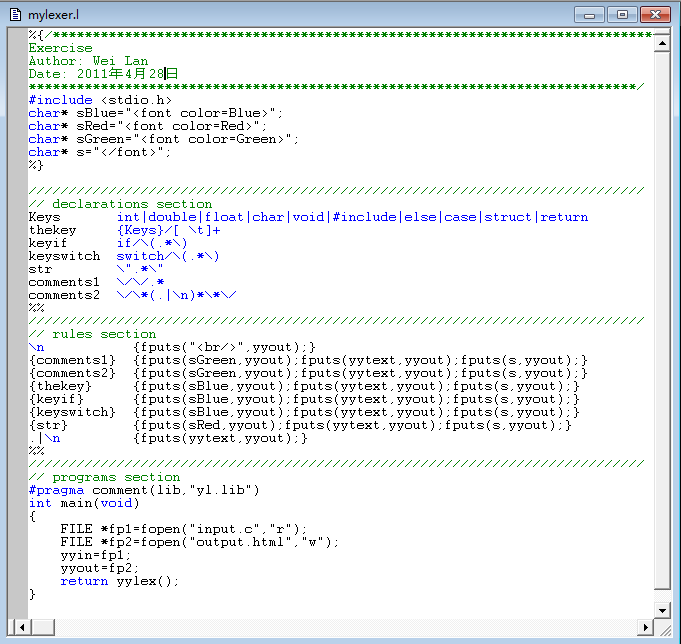Click the horizontal scrollbar thumb

click(43, 627)
